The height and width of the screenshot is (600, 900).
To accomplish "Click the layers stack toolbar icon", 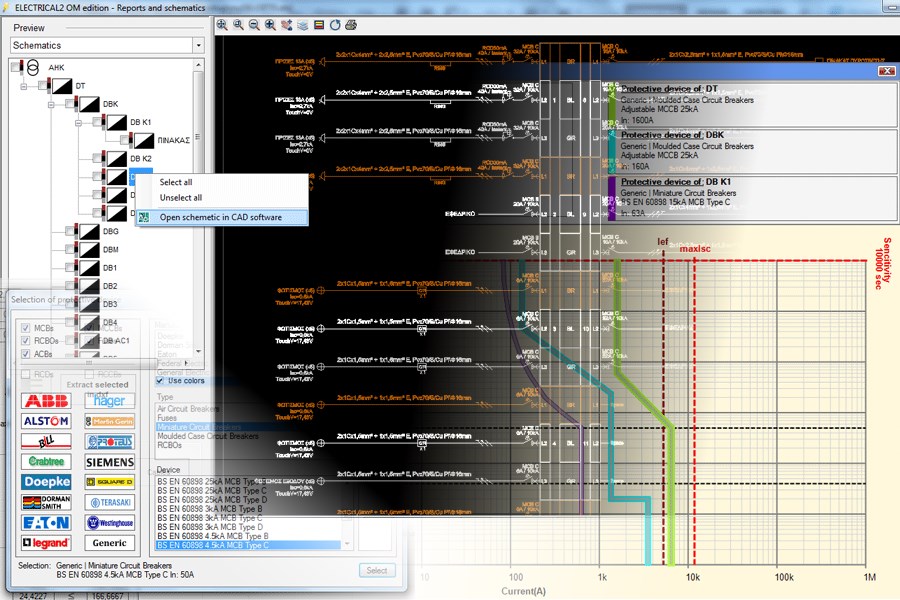I will pos(302,24).
